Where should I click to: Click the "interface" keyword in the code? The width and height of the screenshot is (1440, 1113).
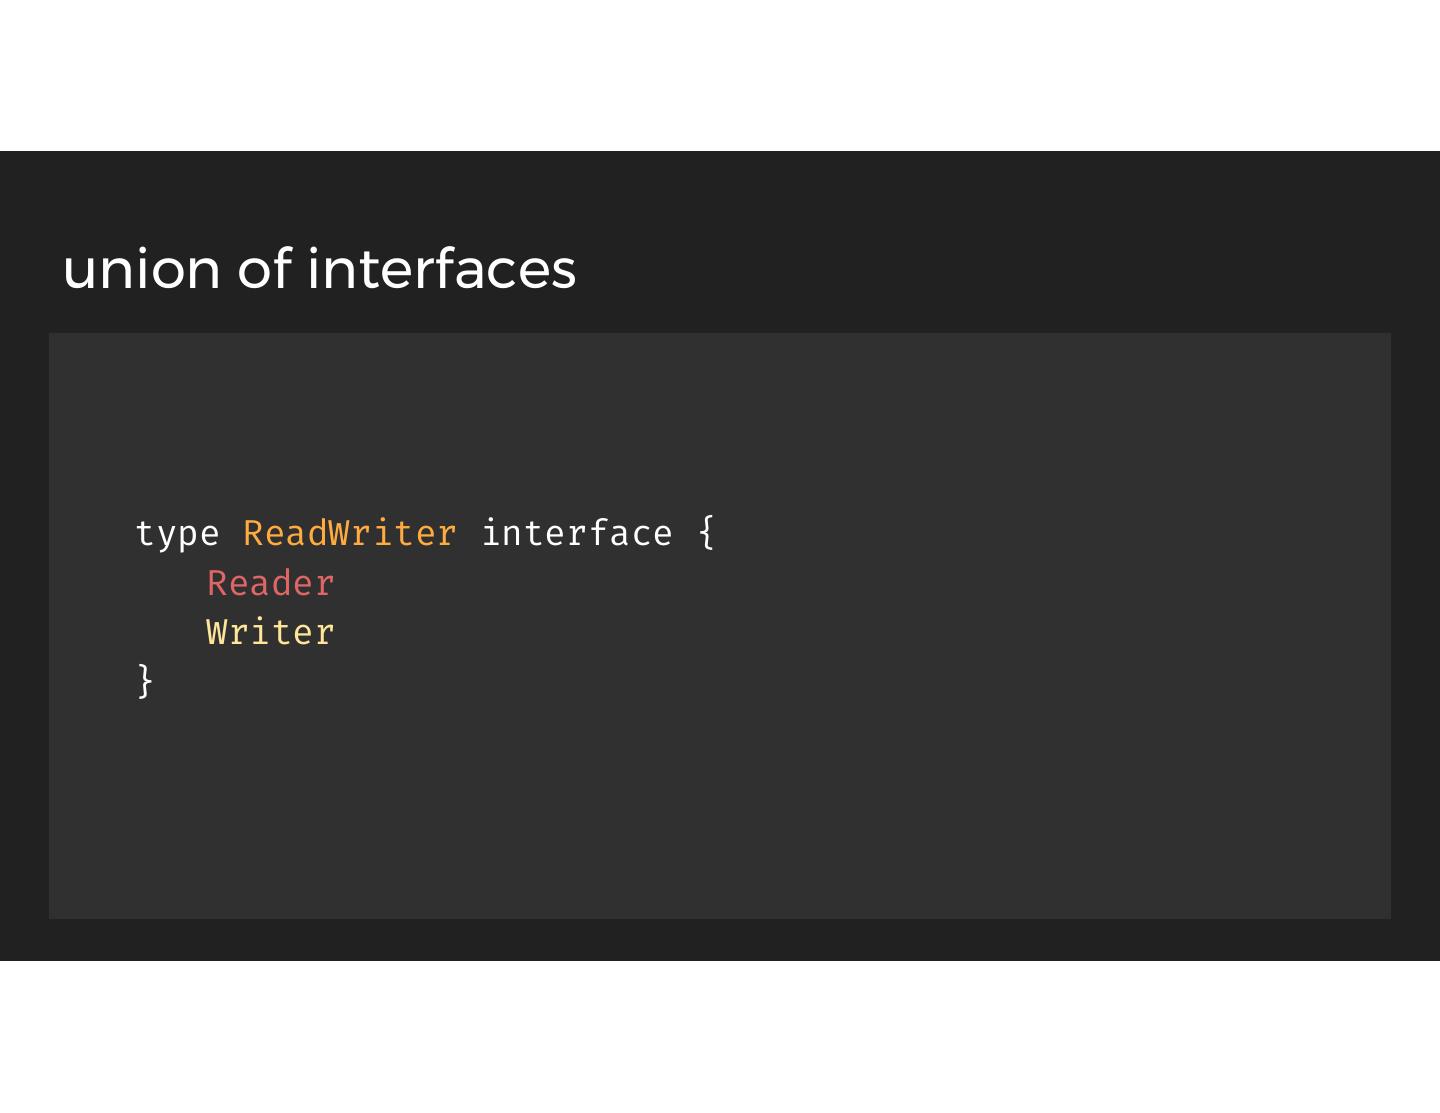click(577, 533)
